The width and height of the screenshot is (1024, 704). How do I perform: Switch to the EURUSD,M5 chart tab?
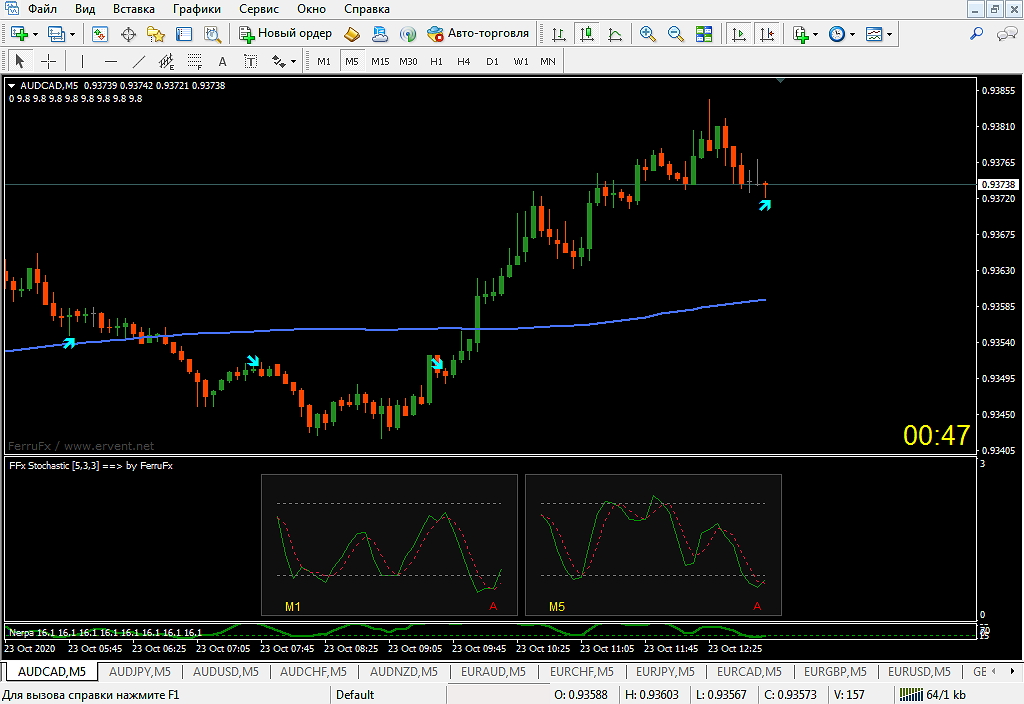[x=919, y=671]
